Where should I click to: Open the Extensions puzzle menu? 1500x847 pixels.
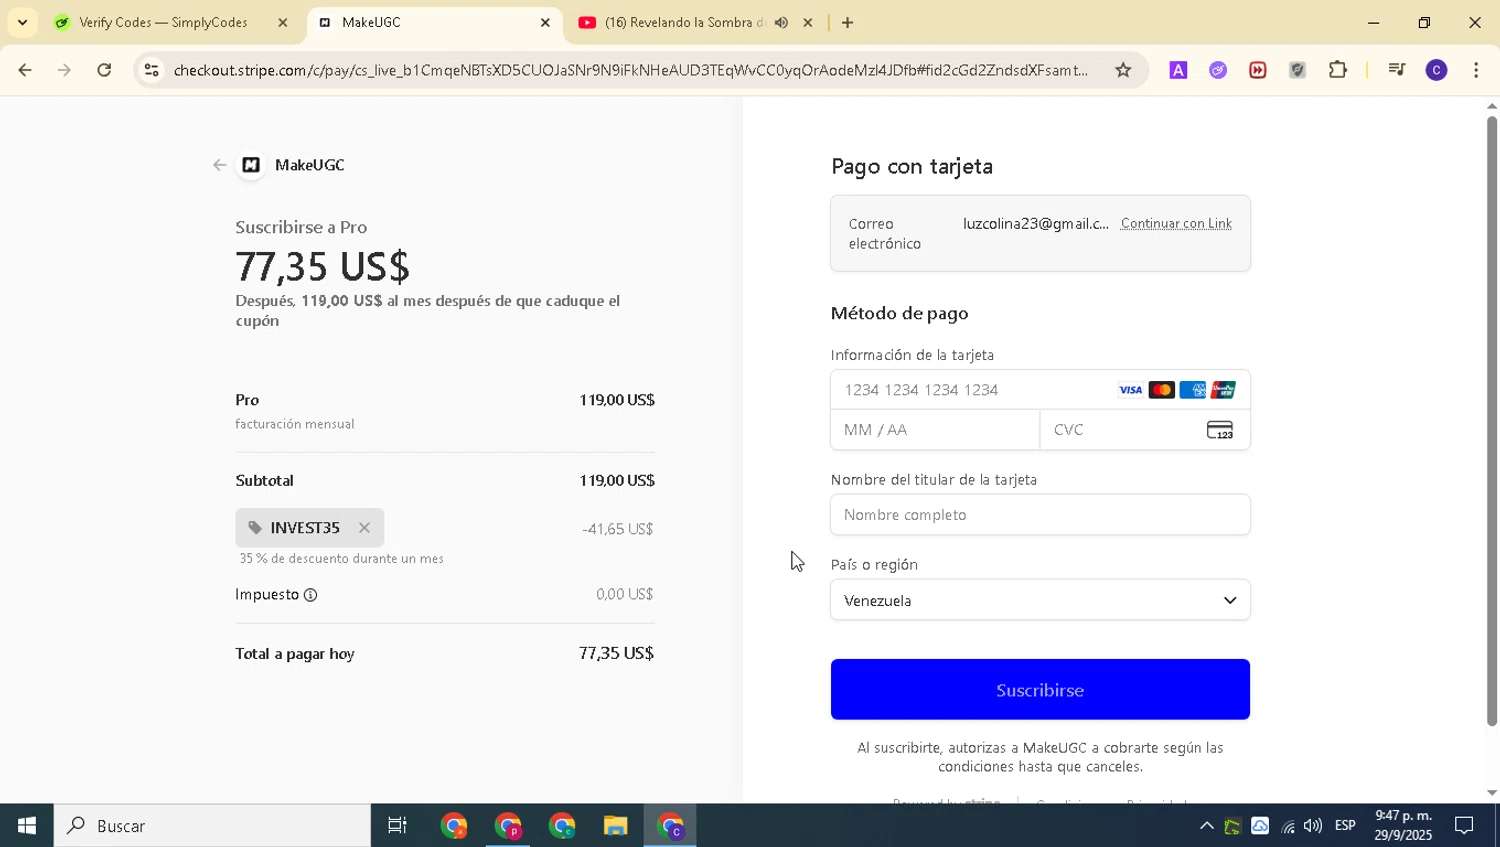click(x=1338, y=70)
